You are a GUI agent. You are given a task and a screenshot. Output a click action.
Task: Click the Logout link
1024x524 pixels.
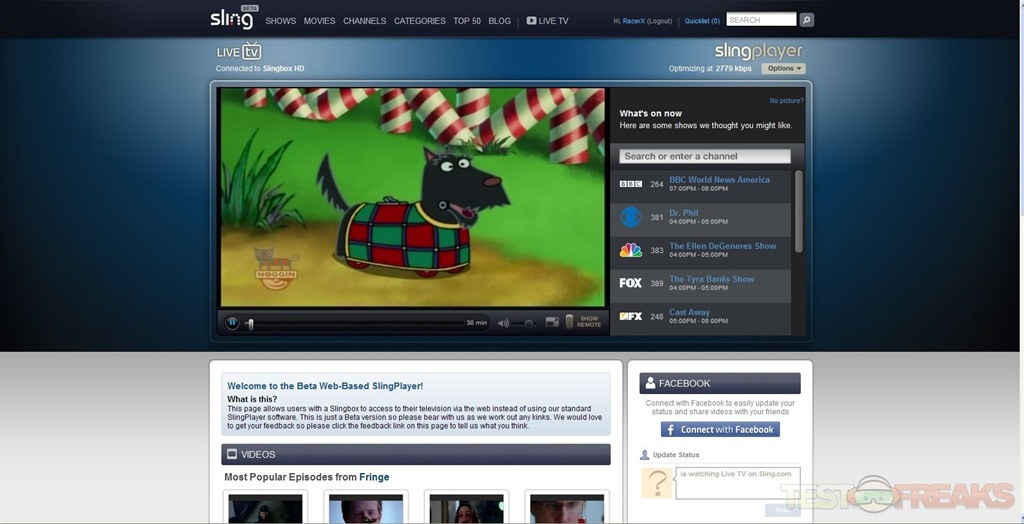coord(660,21)
